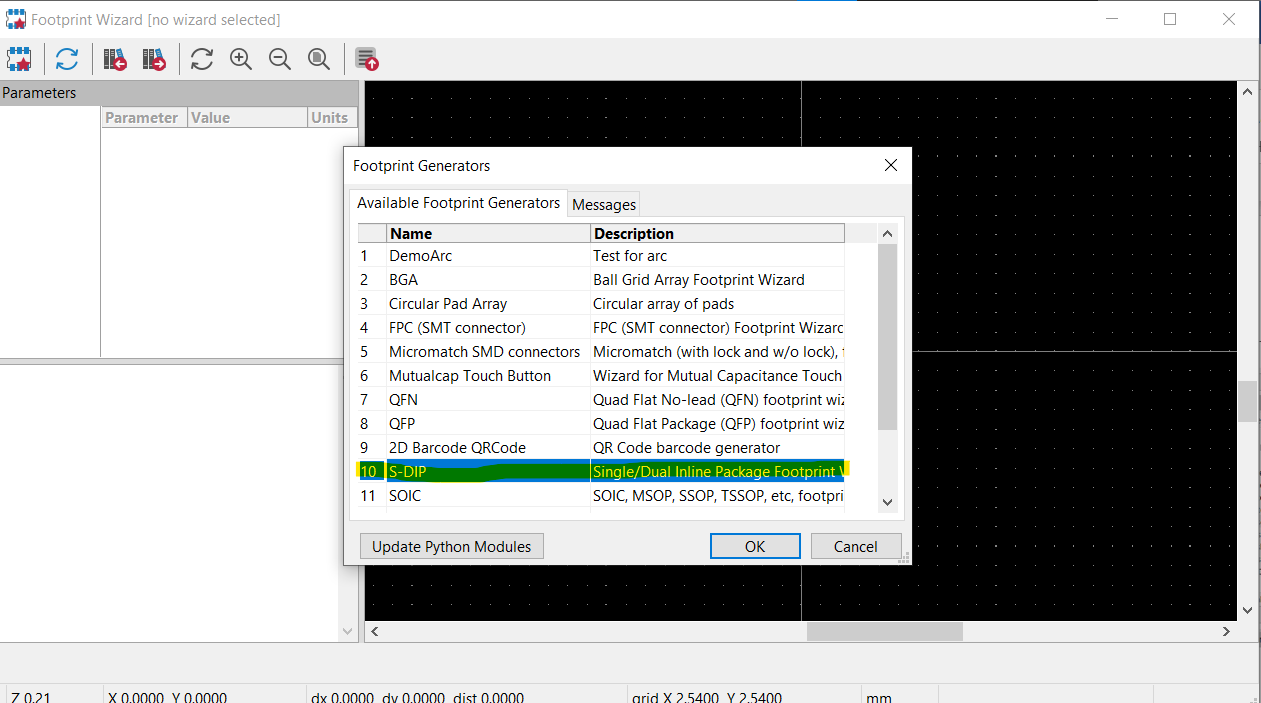Click the grid size status field
The height and width of the screenshot is (703, 1261).
tap(744, 695)
